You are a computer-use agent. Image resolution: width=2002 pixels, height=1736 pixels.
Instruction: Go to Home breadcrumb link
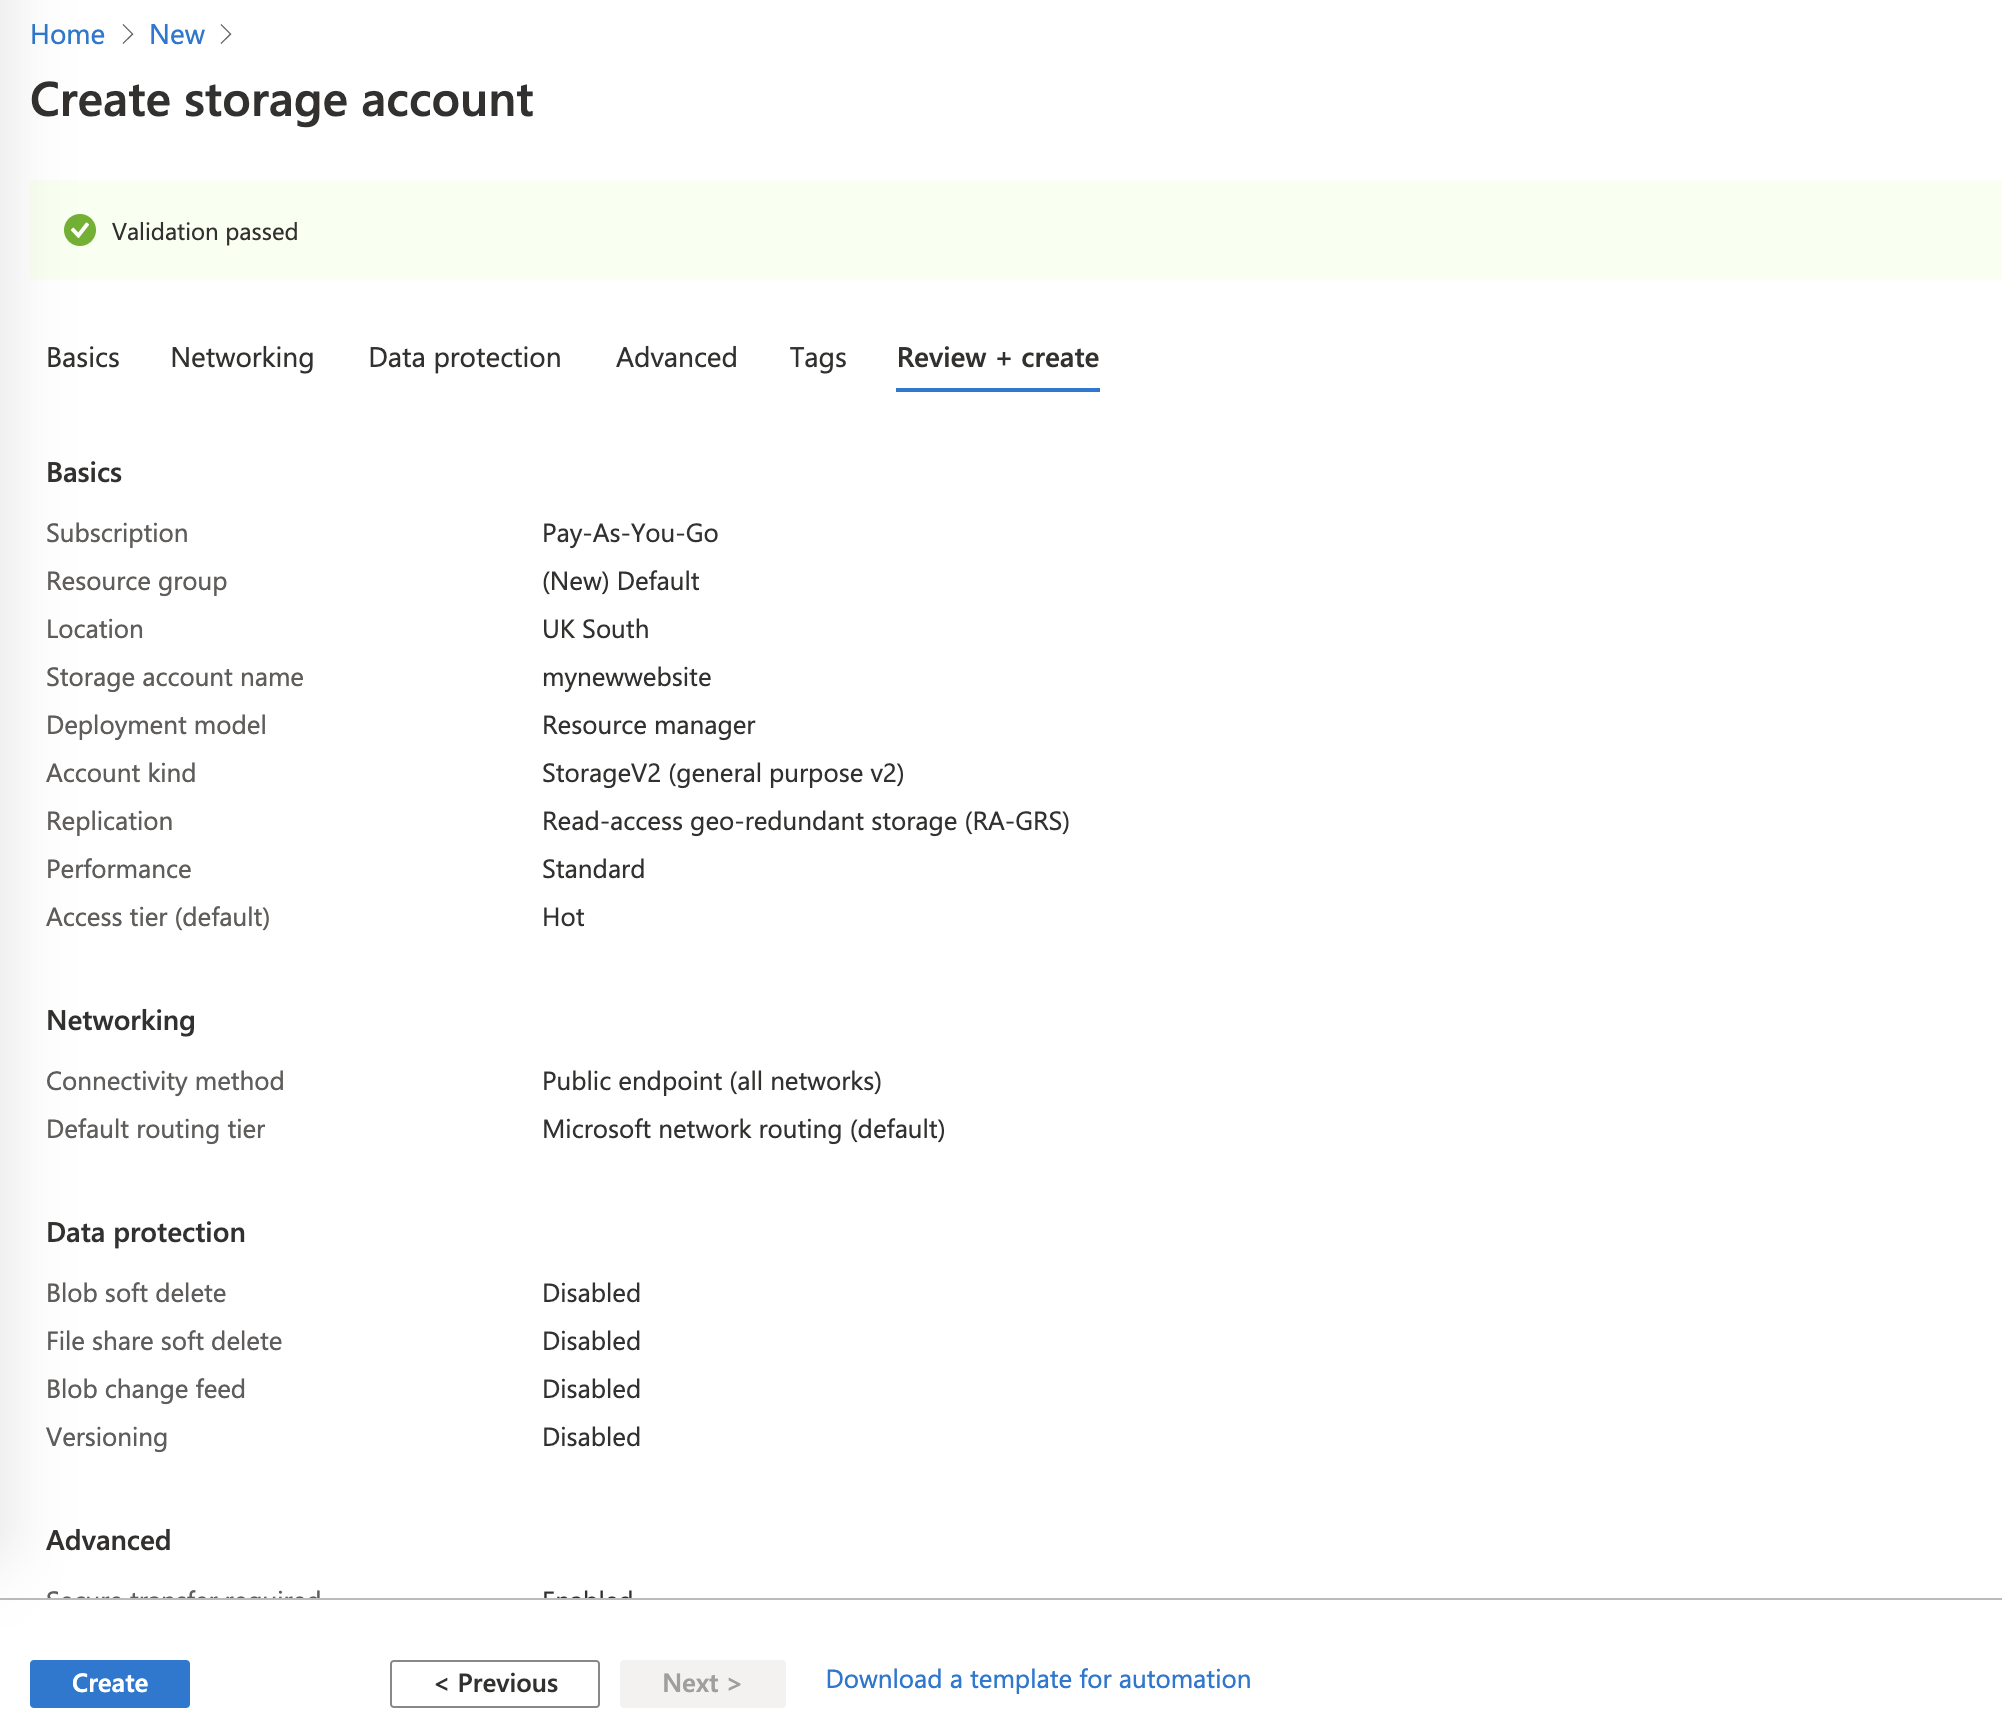click(67, 34)
